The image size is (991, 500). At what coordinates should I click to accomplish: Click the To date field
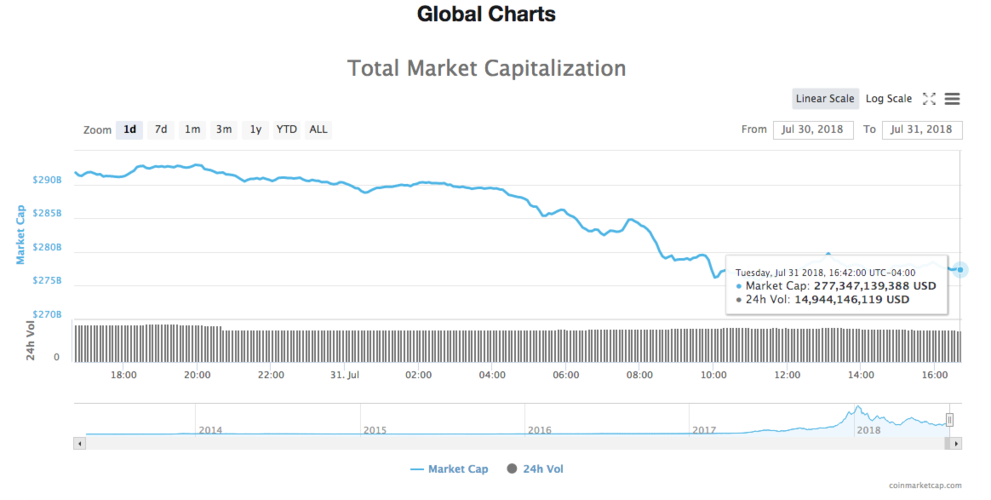922,130
